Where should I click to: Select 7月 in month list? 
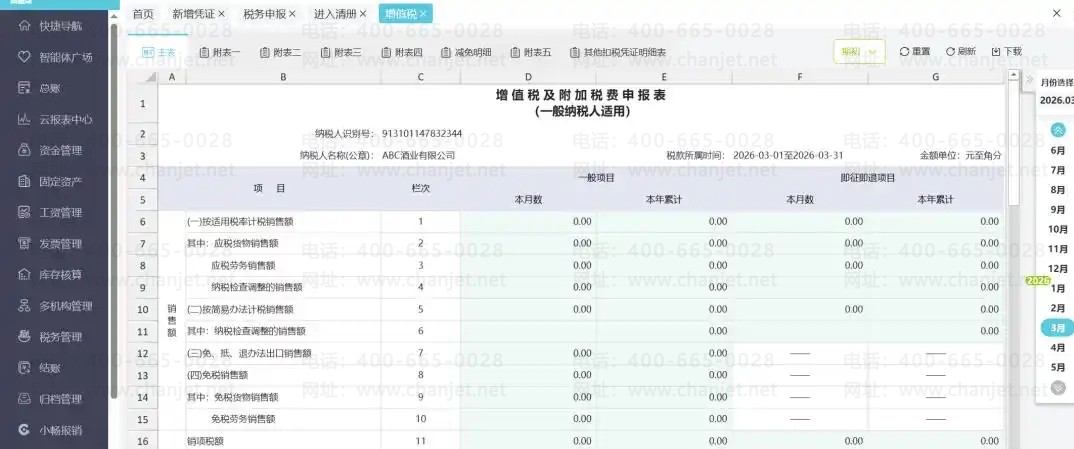(x=1058, y=170)
